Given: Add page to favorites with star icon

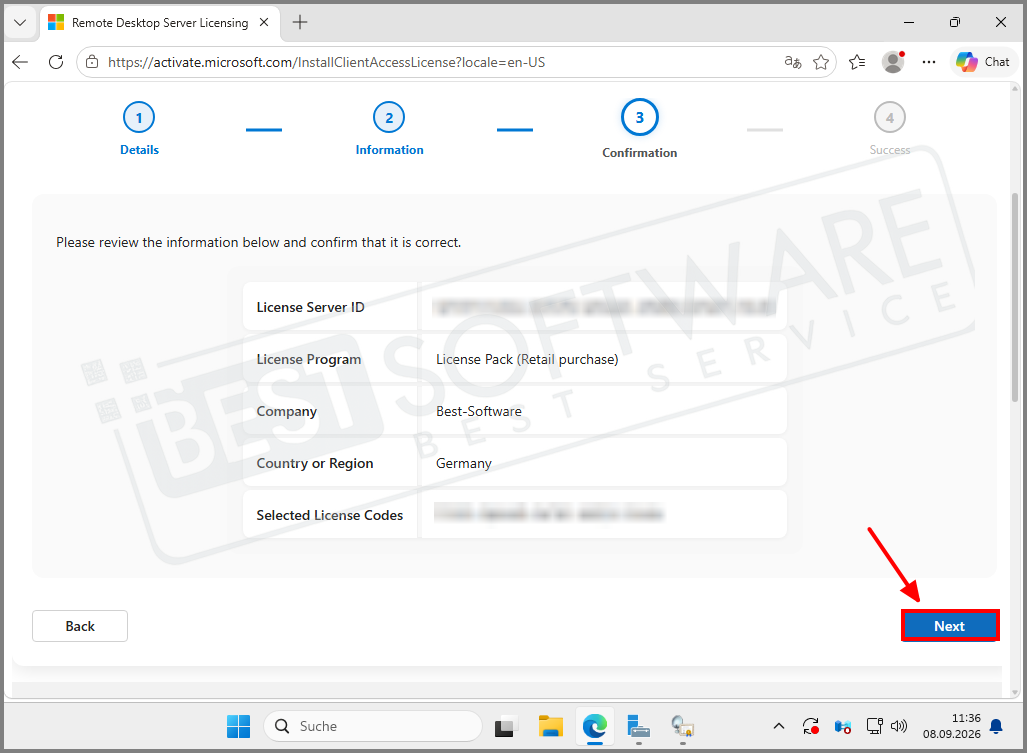Looking at the screenshot, I should 821,62.
